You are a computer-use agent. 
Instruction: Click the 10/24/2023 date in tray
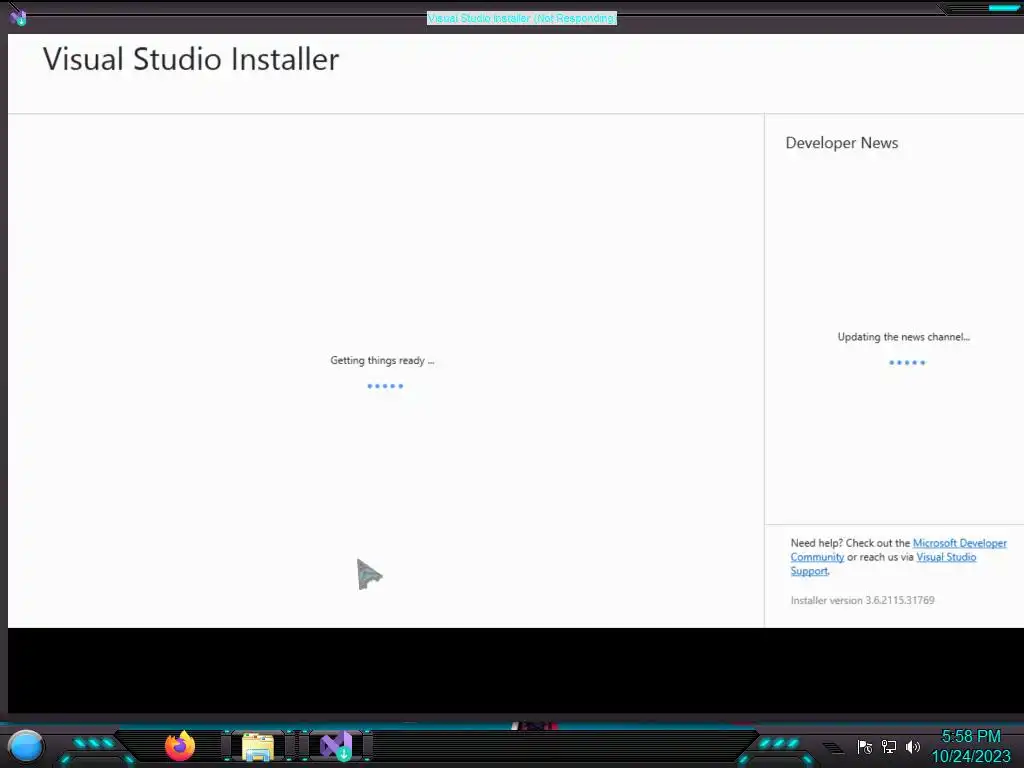[x=970, y=756]
